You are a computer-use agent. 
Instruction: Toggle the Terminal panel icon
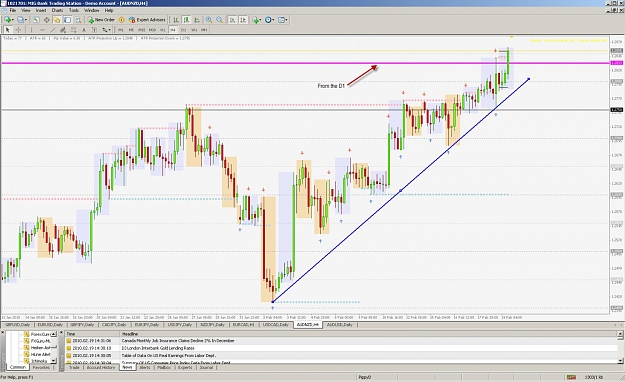click(67, 20)
